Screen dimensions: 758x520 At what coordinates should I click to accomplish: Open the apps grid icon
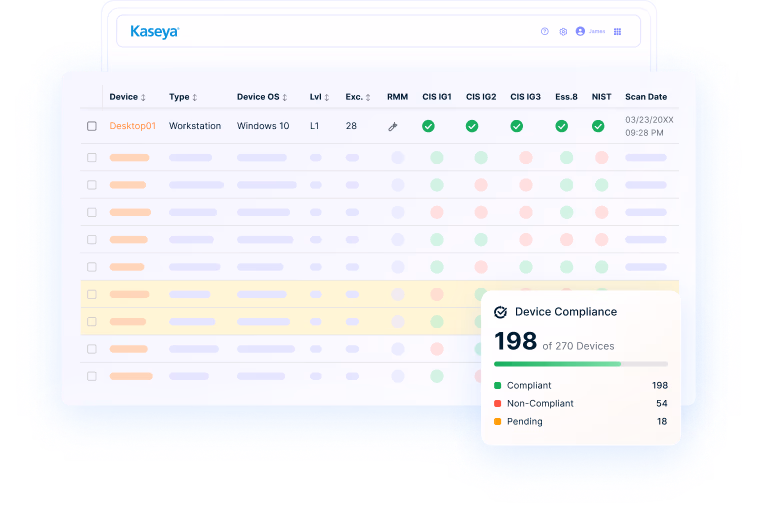pyautogui.click(x=617, y=31)
